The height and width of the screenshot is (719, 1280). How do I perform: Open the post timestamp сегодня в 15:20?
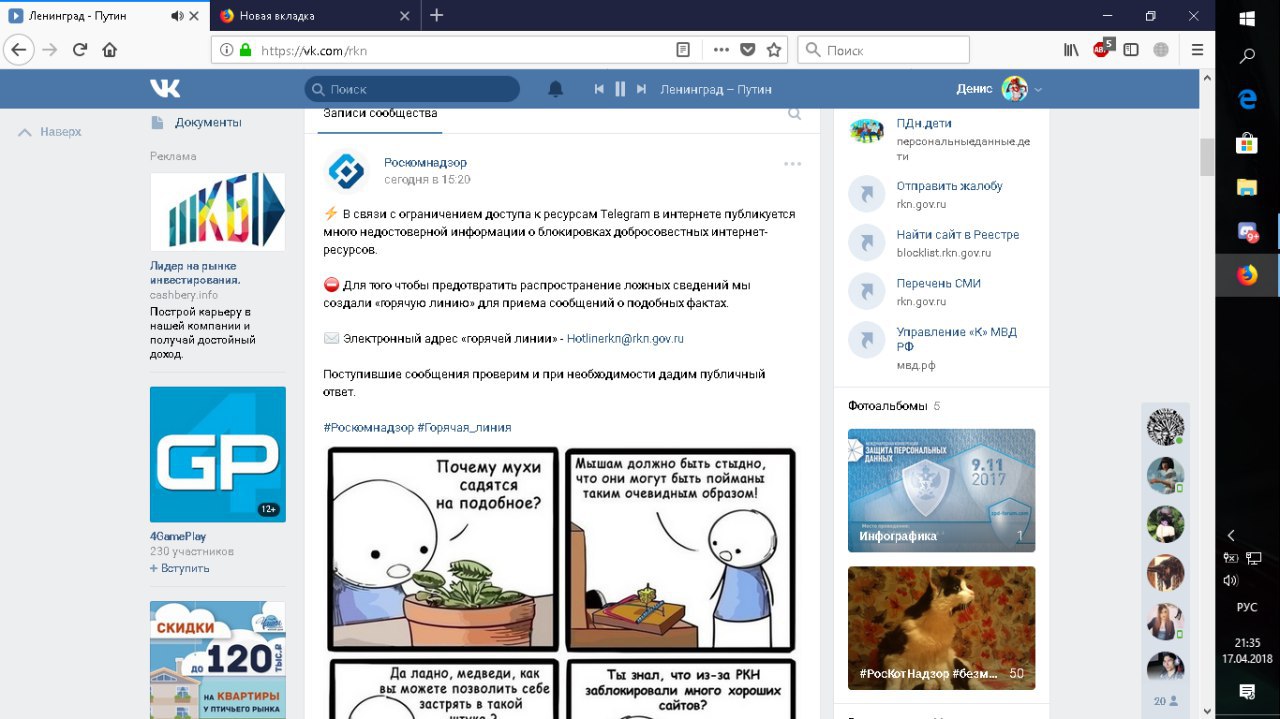click(427, 180)
